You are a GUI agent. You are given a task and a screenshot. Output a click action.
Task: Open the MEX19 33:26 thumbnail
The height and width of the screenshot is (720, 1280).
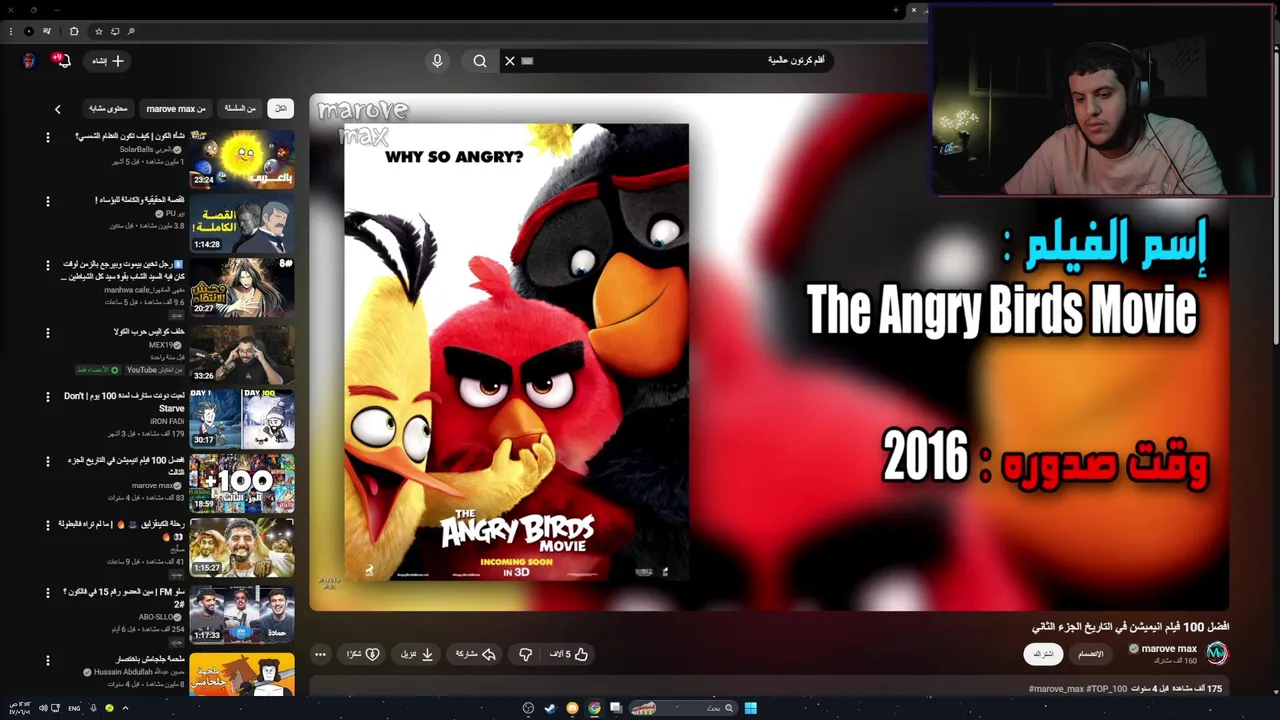[x=242, y=353]
